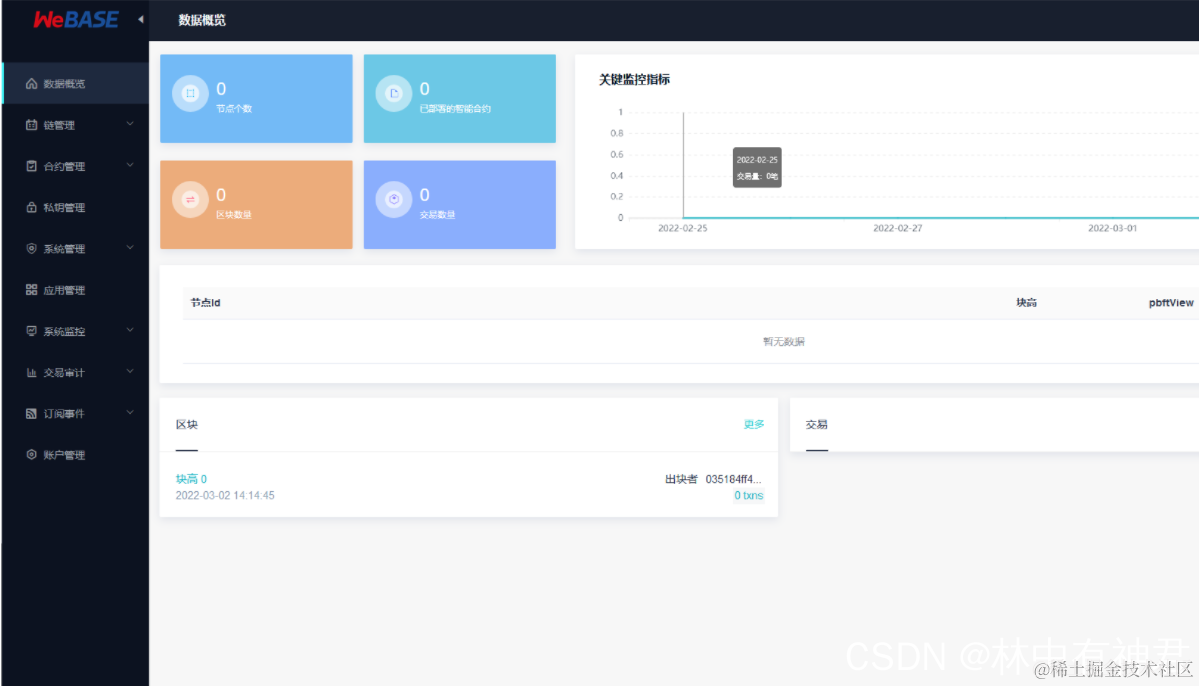Expand the 链管理 submenu chevron

pos(130,125)
